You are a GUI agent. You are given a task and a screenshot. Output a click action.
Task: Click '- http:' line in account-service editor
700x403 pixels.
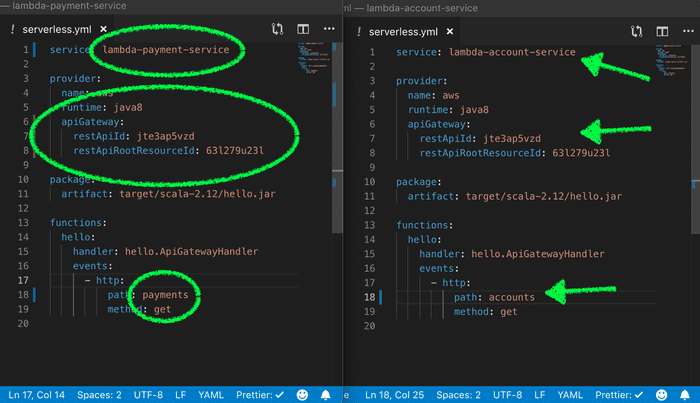(x=450, y=283)
